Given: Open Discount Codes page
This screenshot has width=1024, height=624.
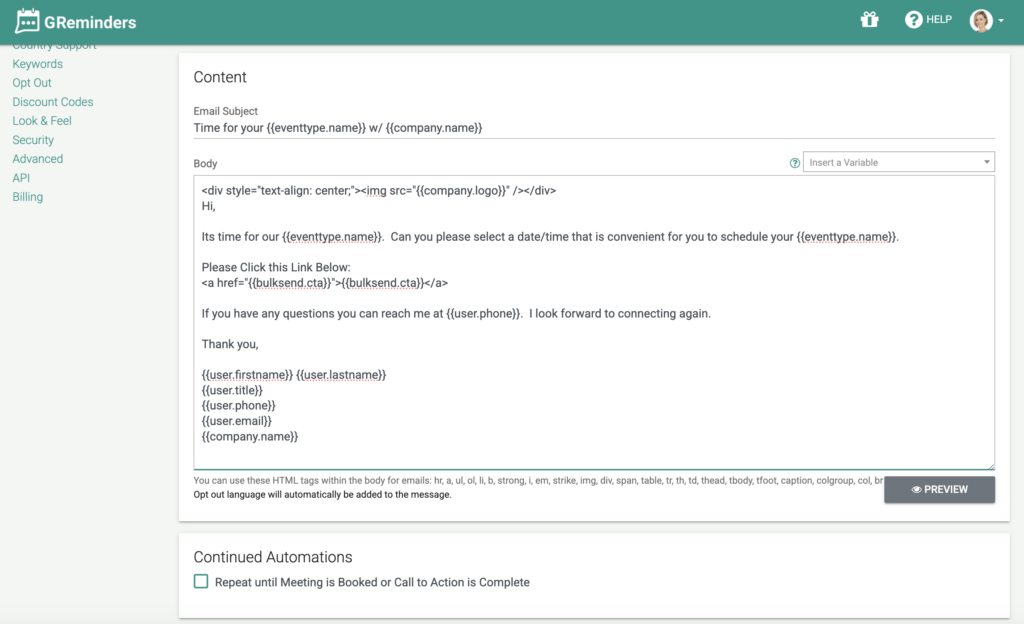Looking at the screenshot, I should (53, 102).
